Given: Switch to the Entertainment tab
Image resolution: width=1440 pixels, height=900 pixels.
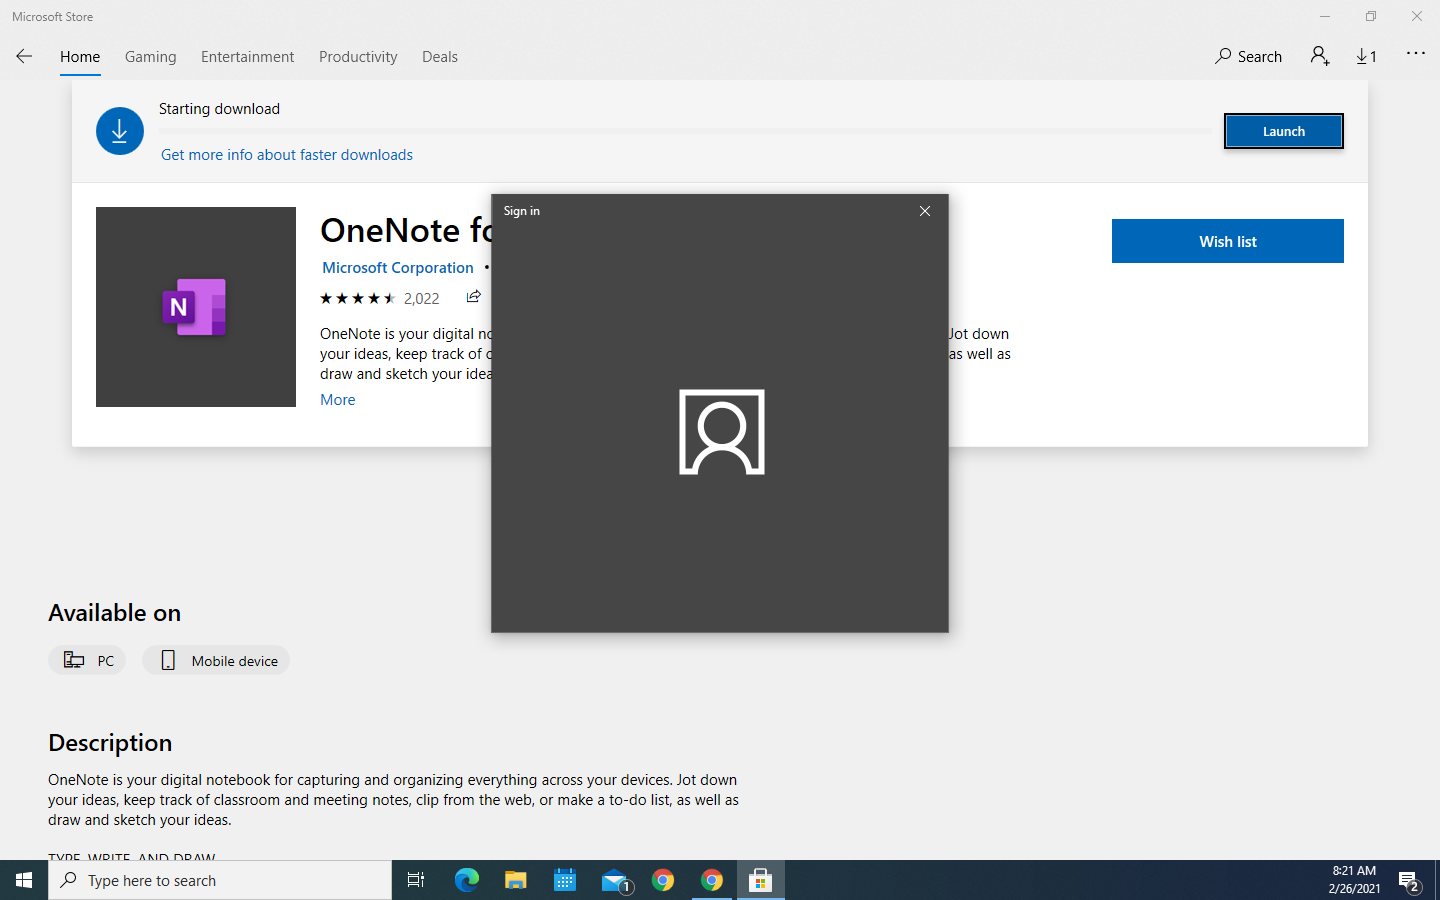Looking at the screenshot, I should (248, 57).
